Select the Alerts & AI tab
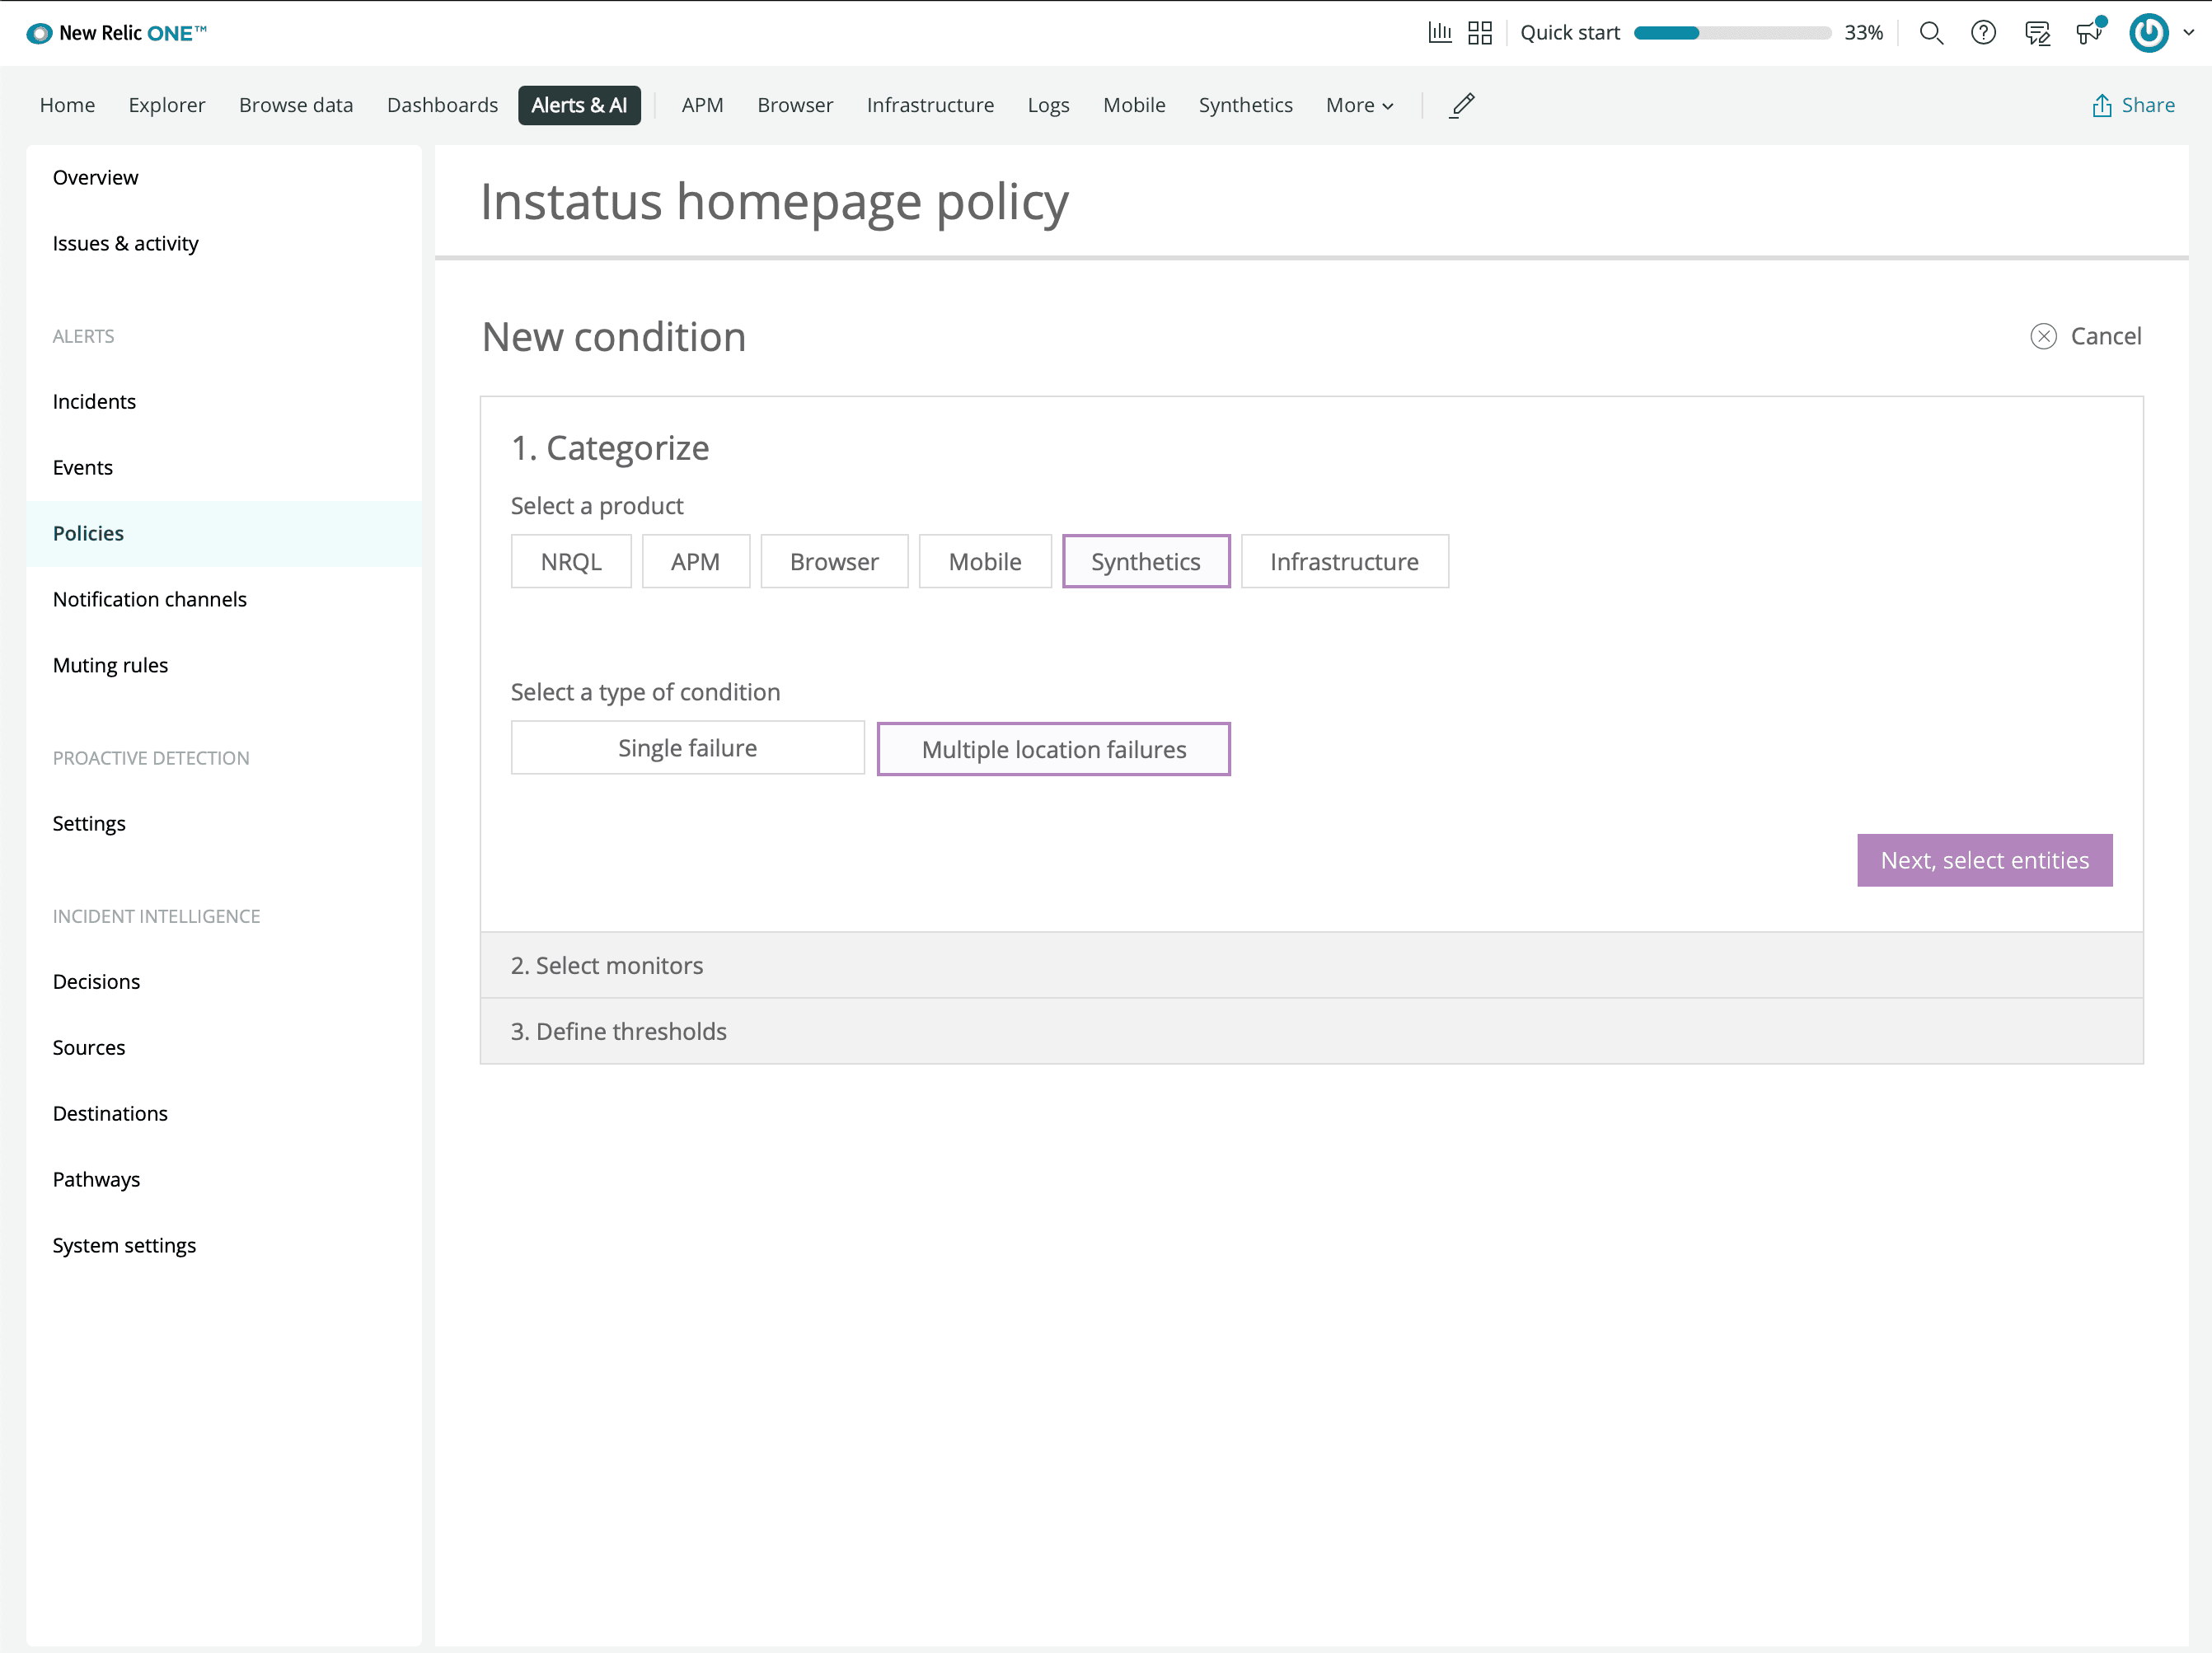The width and height of the screenshot is (2212, 1653). pos(579,105)
